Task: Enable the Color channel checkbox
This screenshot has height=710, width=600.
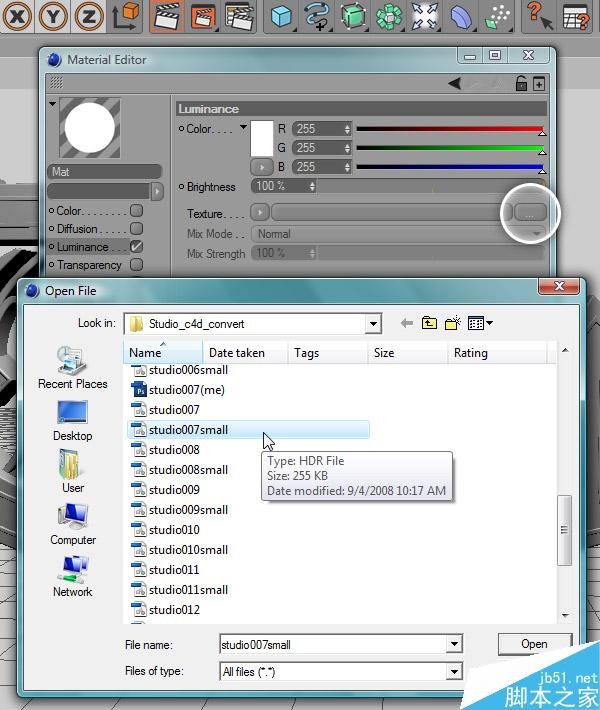Action: pyautogui.click(x=136, y=211)
